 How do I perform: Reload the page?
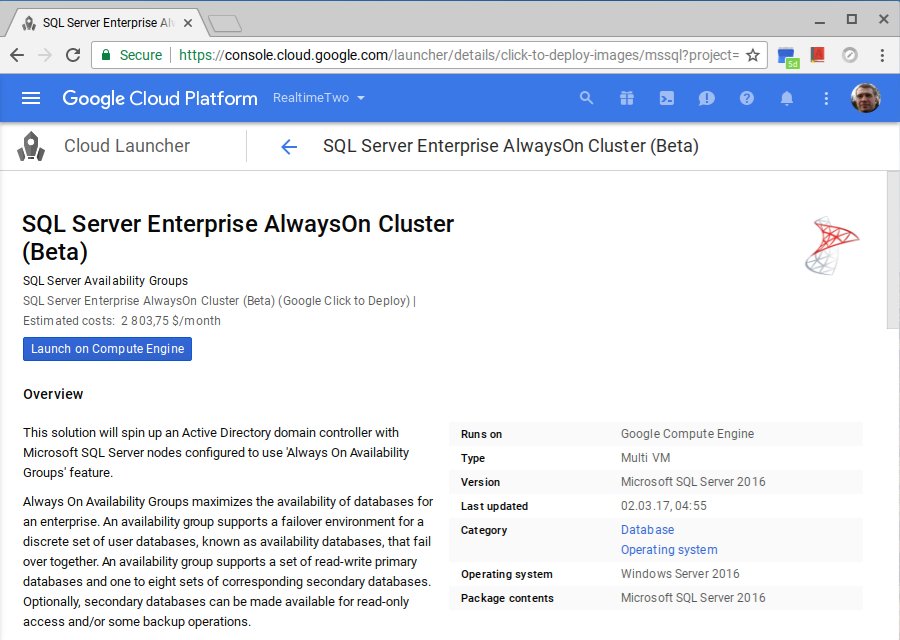point(73,55)
